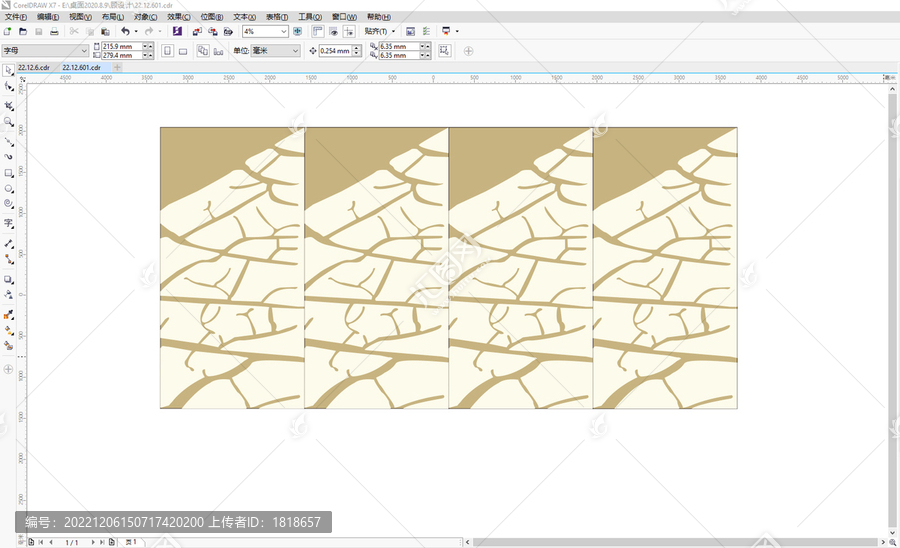Toggle Show grid button
Image resolution: width=900 pixels, height=548 pixels.
(333, 32)
